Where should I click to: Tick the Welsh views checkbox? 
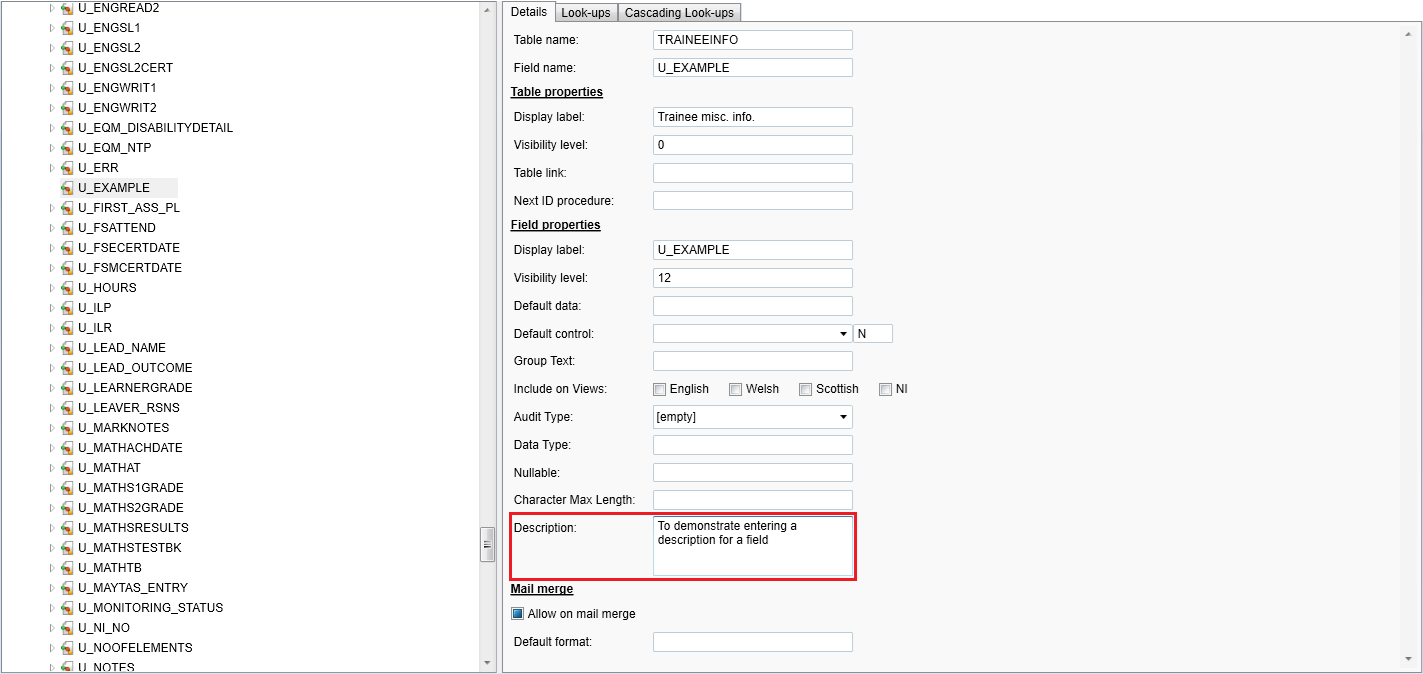point(735,389)
